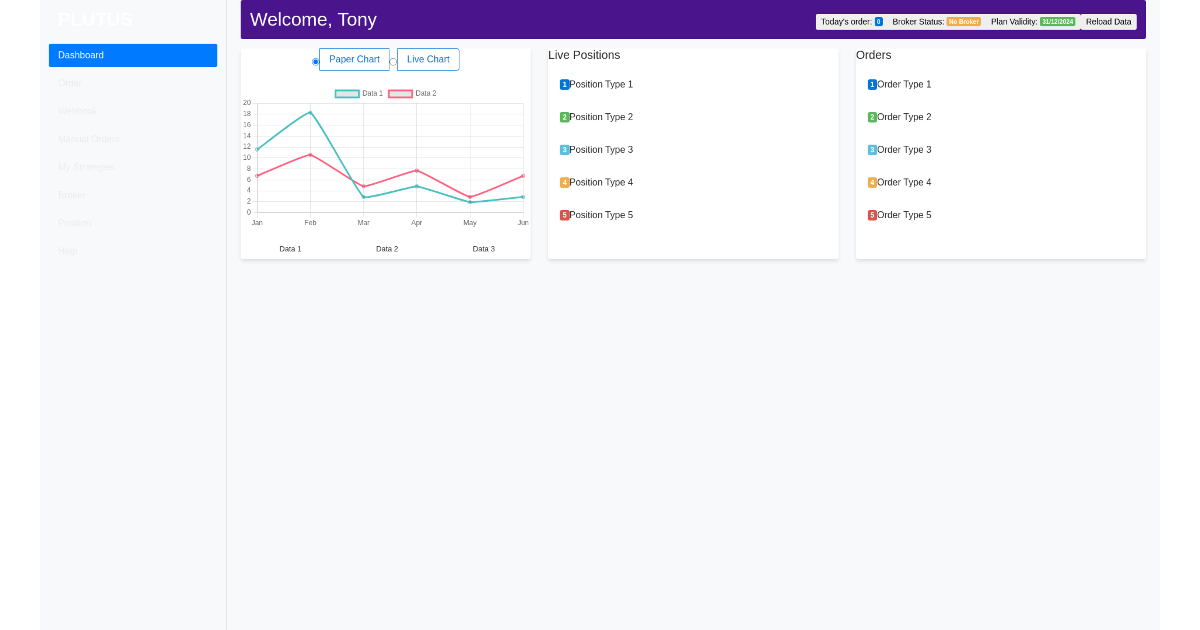1200x630 pixels.
Task: Click the Feb peak data point on chart
Action: pos(310,113)
